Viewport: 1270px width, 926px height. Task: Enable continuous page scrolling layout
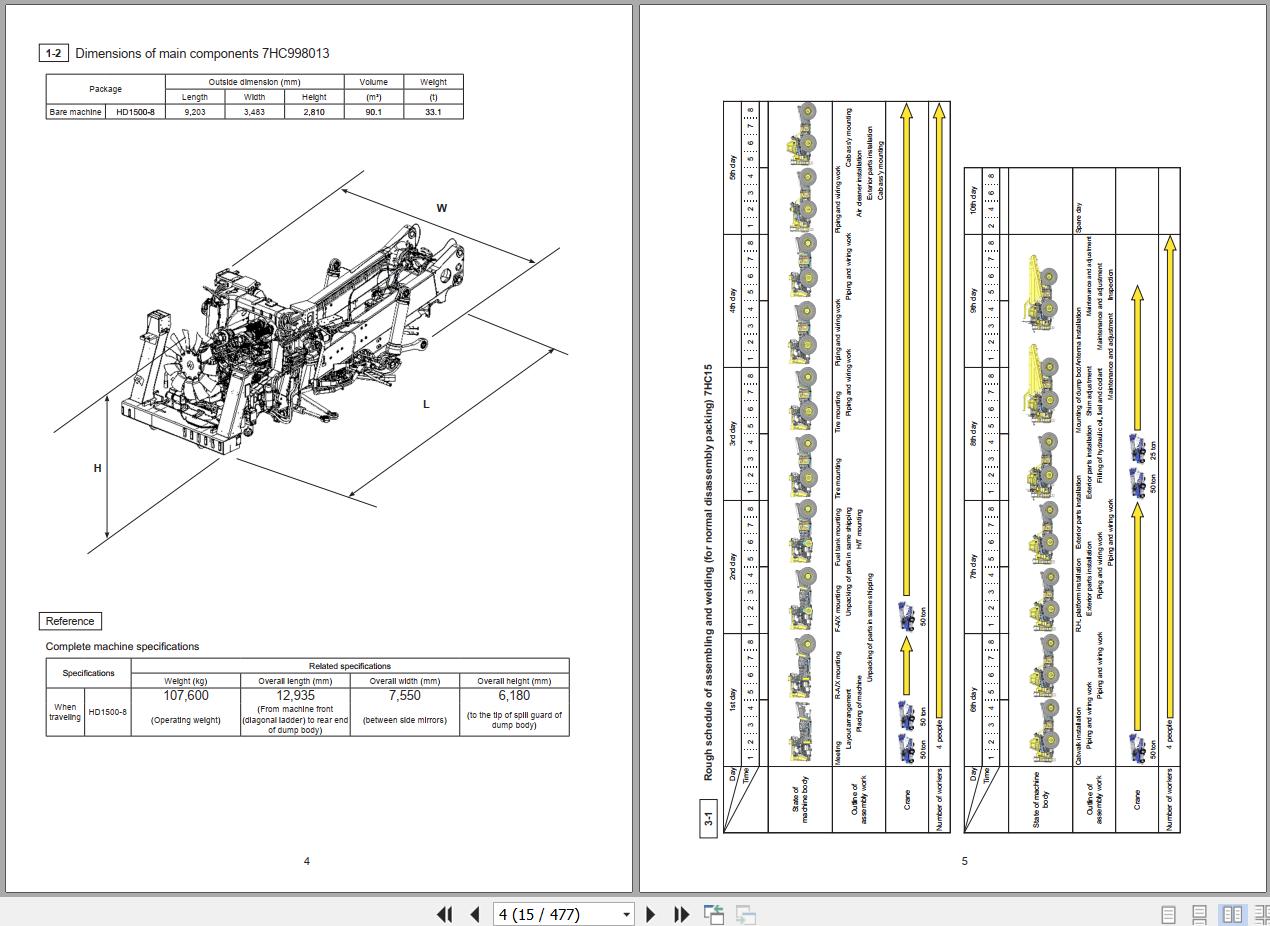(1199, 914)
